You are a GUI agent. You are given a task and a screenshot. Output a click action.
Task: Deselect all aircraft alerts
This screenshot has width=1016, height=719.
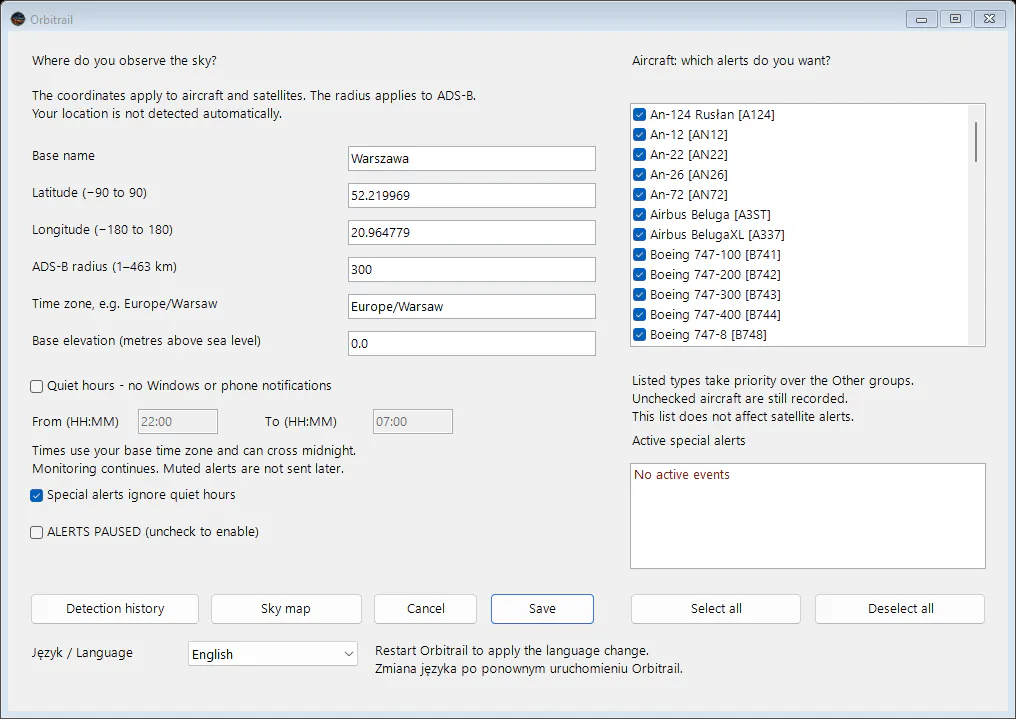(x=900, y=609)
